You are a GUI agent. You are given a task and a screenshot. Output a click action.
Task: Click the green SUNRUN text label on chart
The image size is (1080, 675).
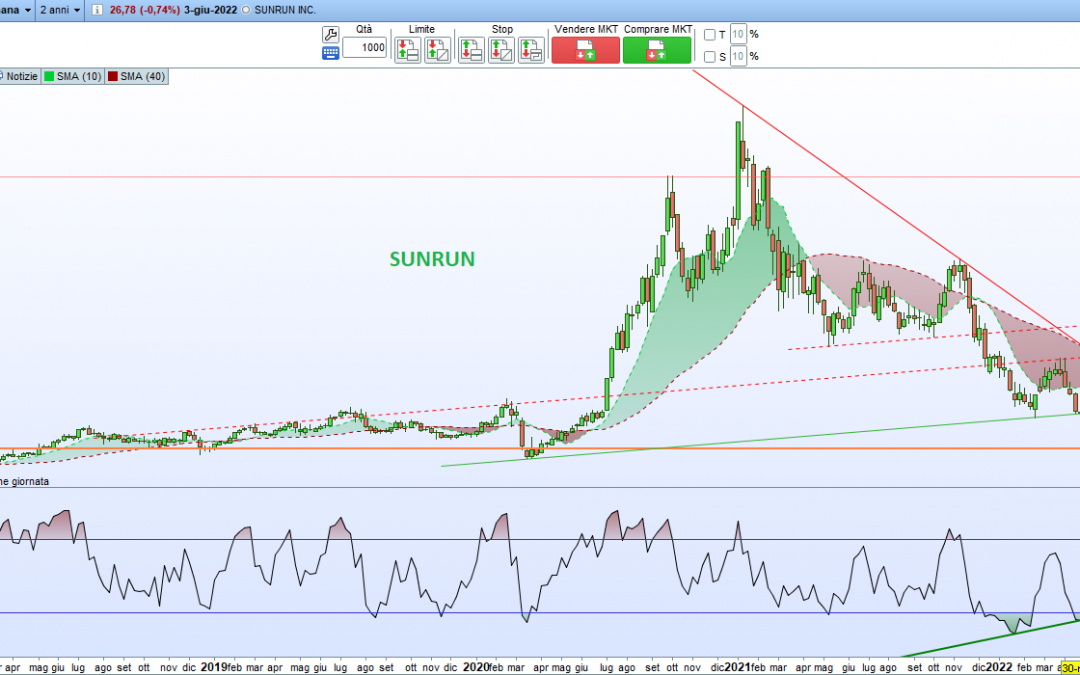click(432, 259)
